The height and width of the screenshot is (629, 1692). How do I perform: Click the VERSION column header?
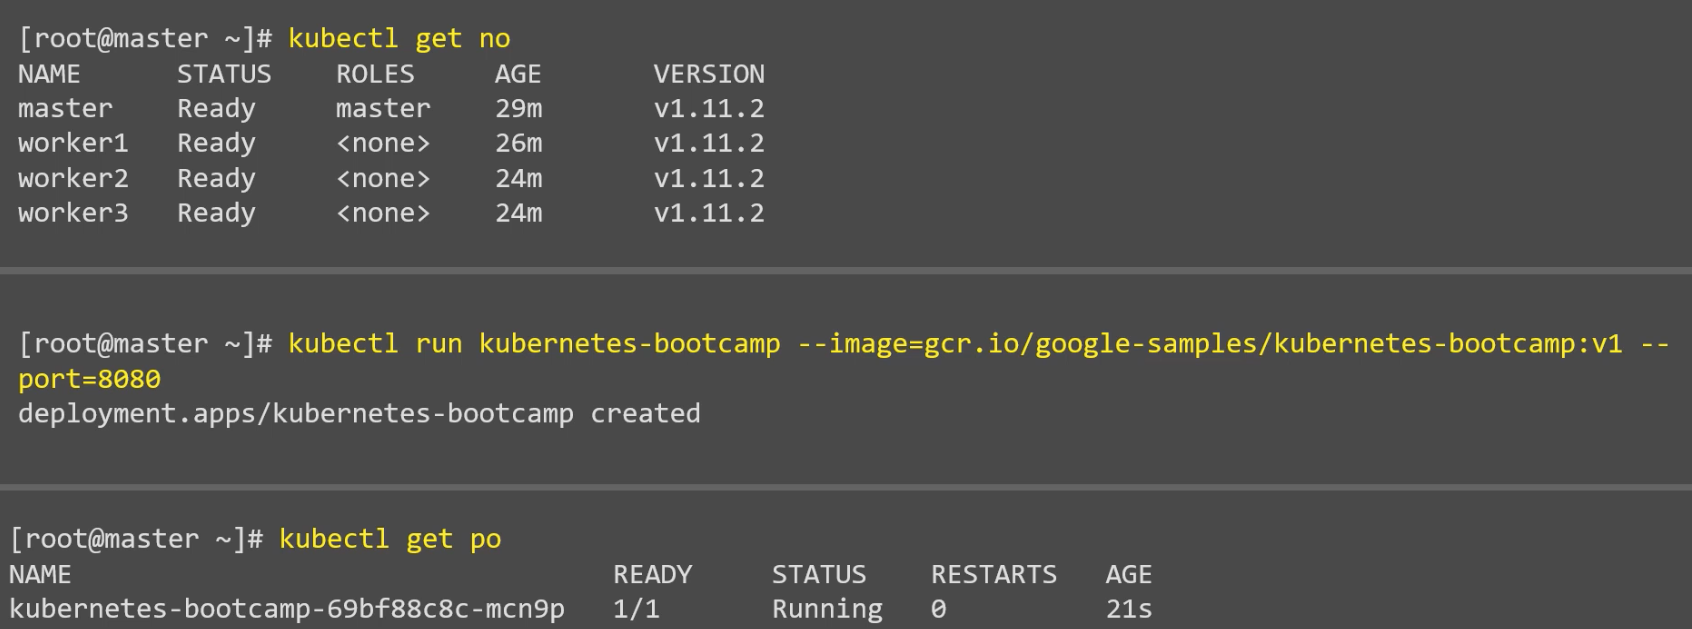709,74
